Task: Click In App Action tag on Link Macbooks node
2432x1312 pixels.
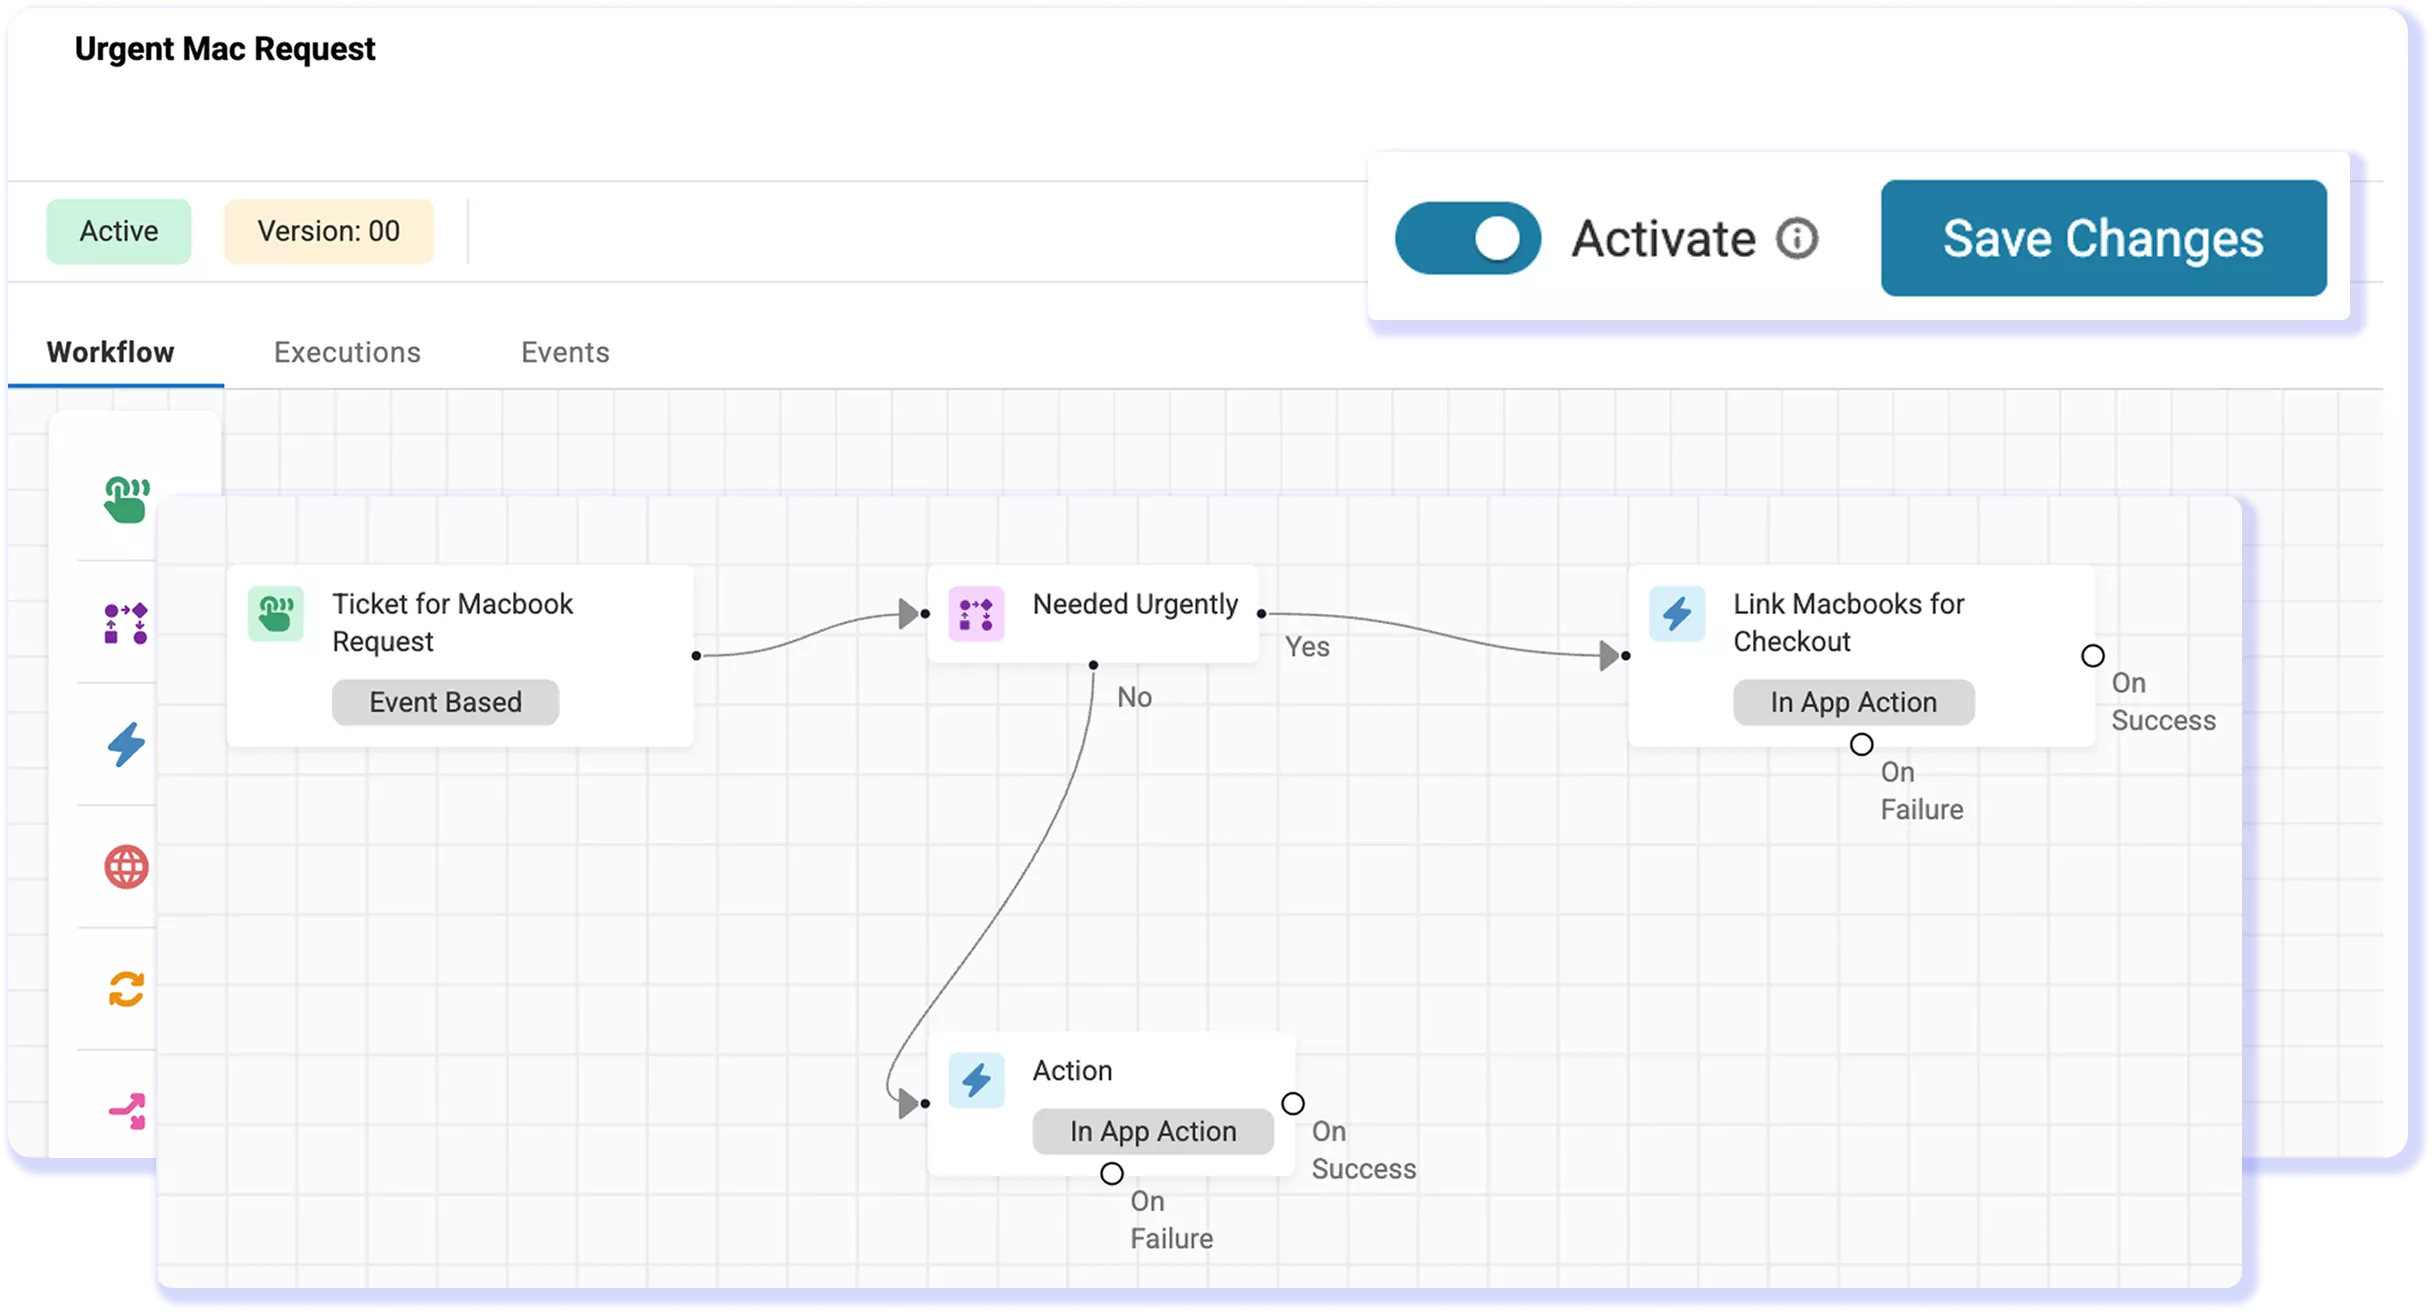Action: 1853,702
